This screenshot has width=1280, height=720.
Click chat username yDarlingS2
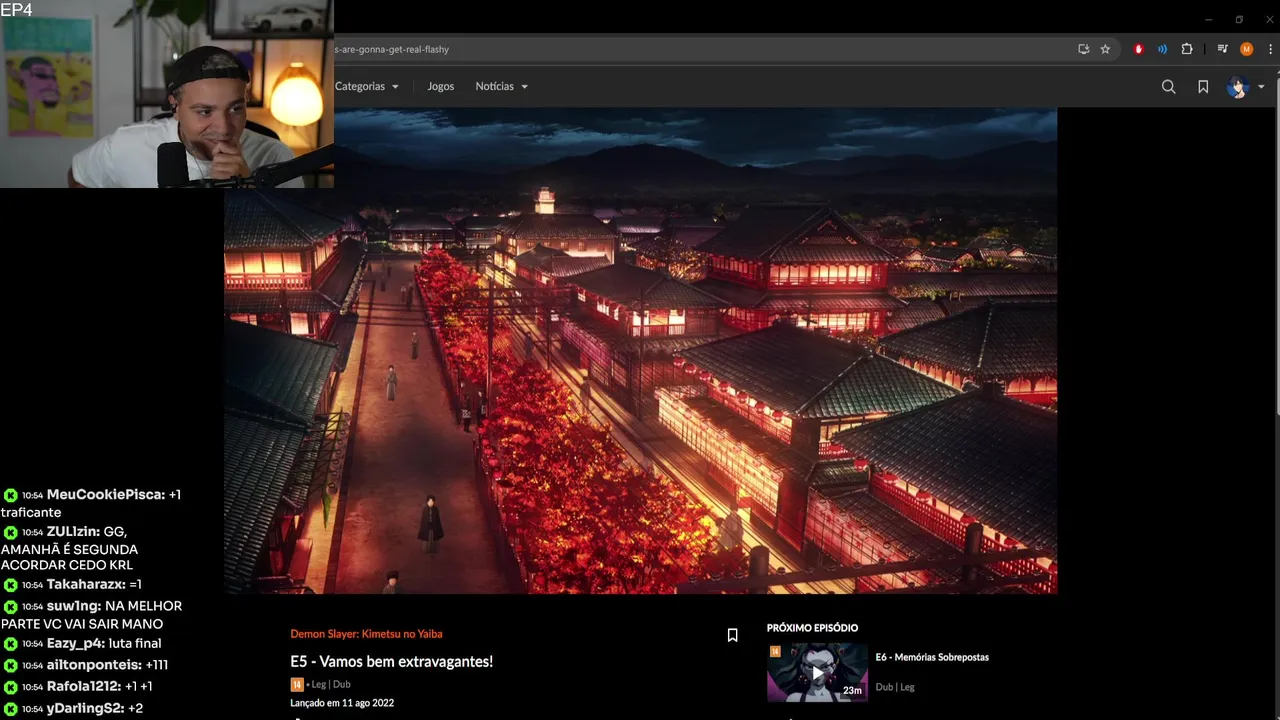(x=85, y=709)
